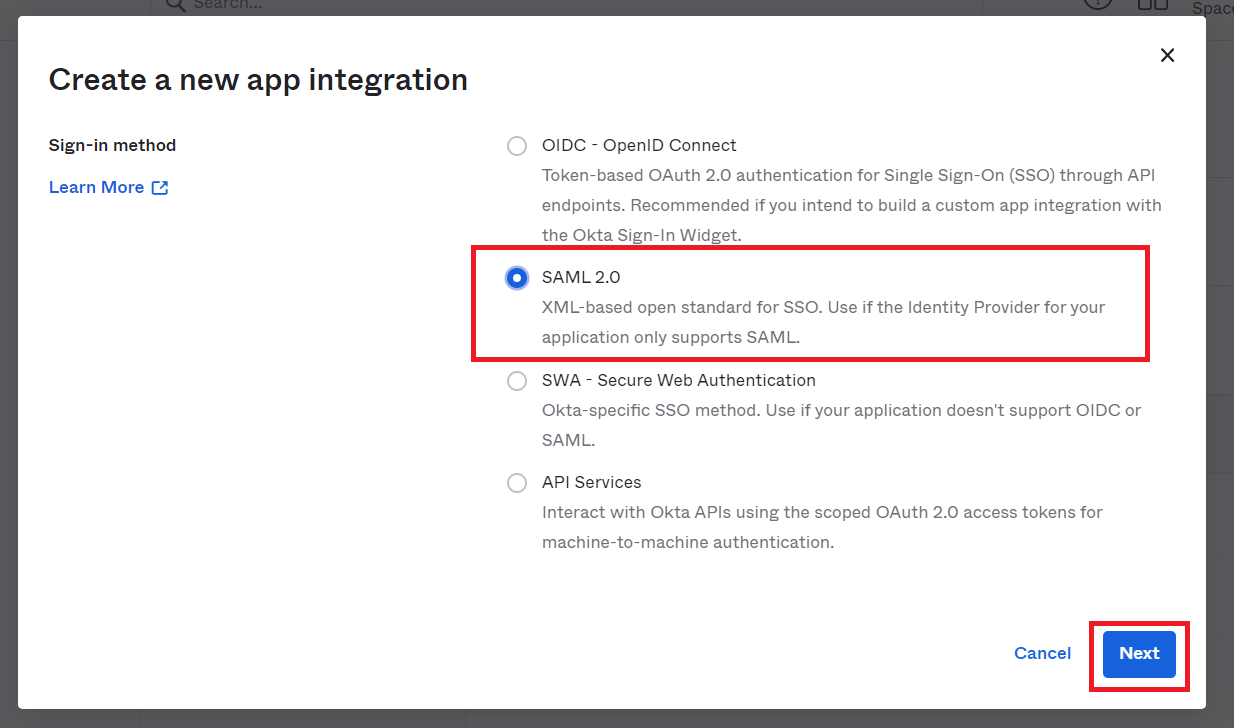Open the Learn More link

pos(96,188)
